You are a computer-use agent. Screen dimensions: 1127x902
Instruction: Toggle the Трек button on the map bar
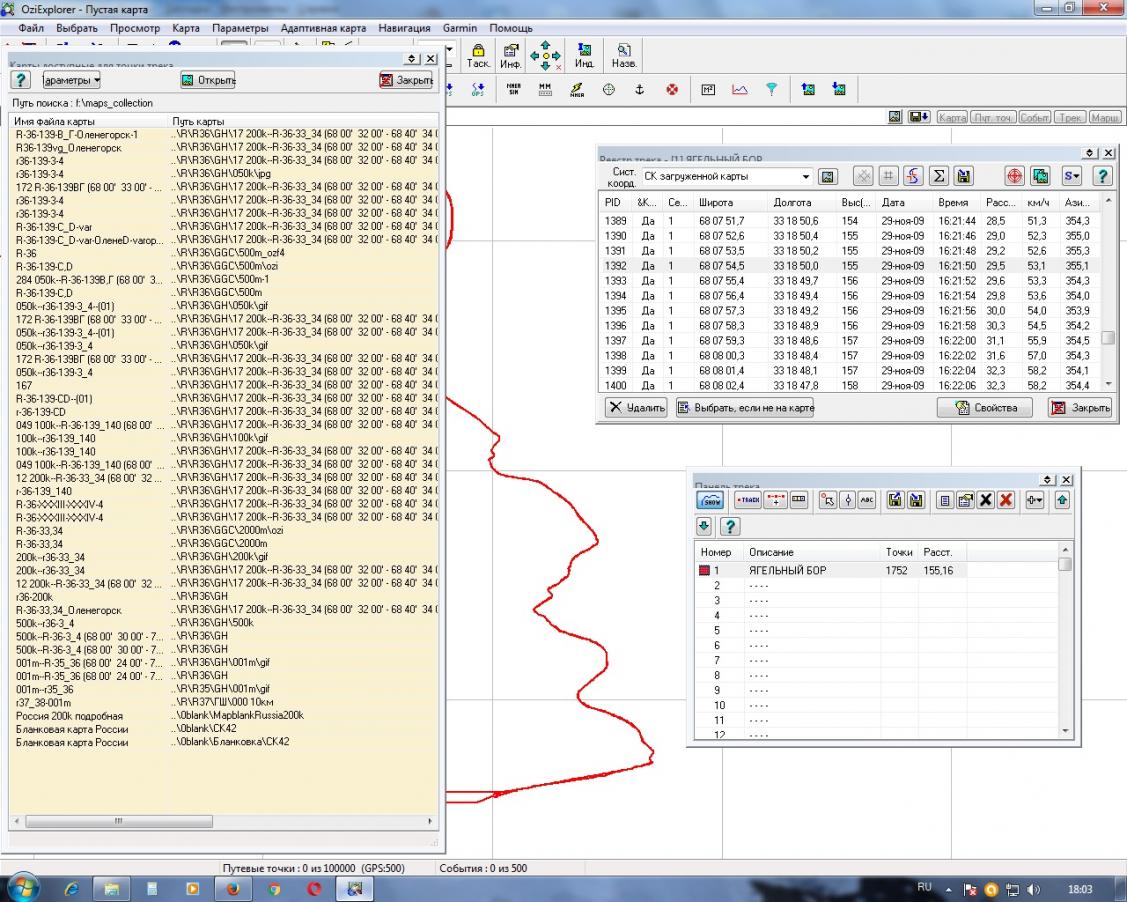point(1069,118)
